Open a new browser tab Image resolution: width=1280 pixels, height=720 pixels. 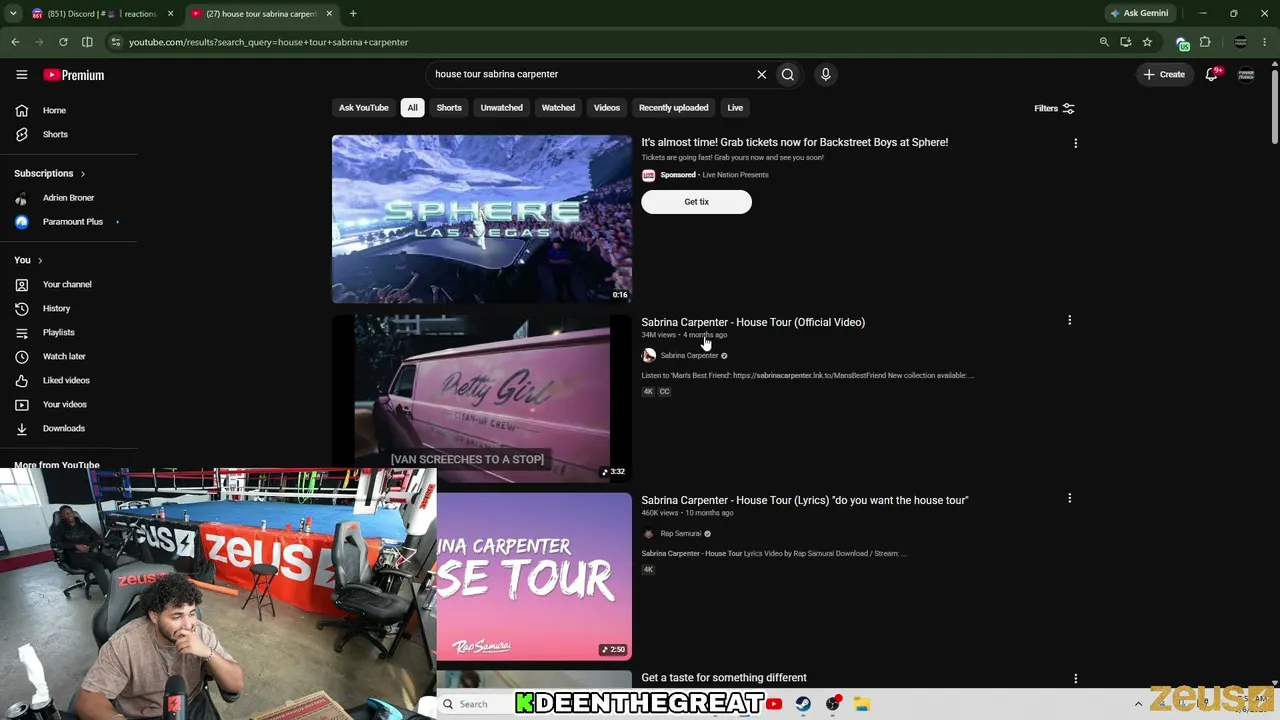pyautogui.click(x=353, y=14)
